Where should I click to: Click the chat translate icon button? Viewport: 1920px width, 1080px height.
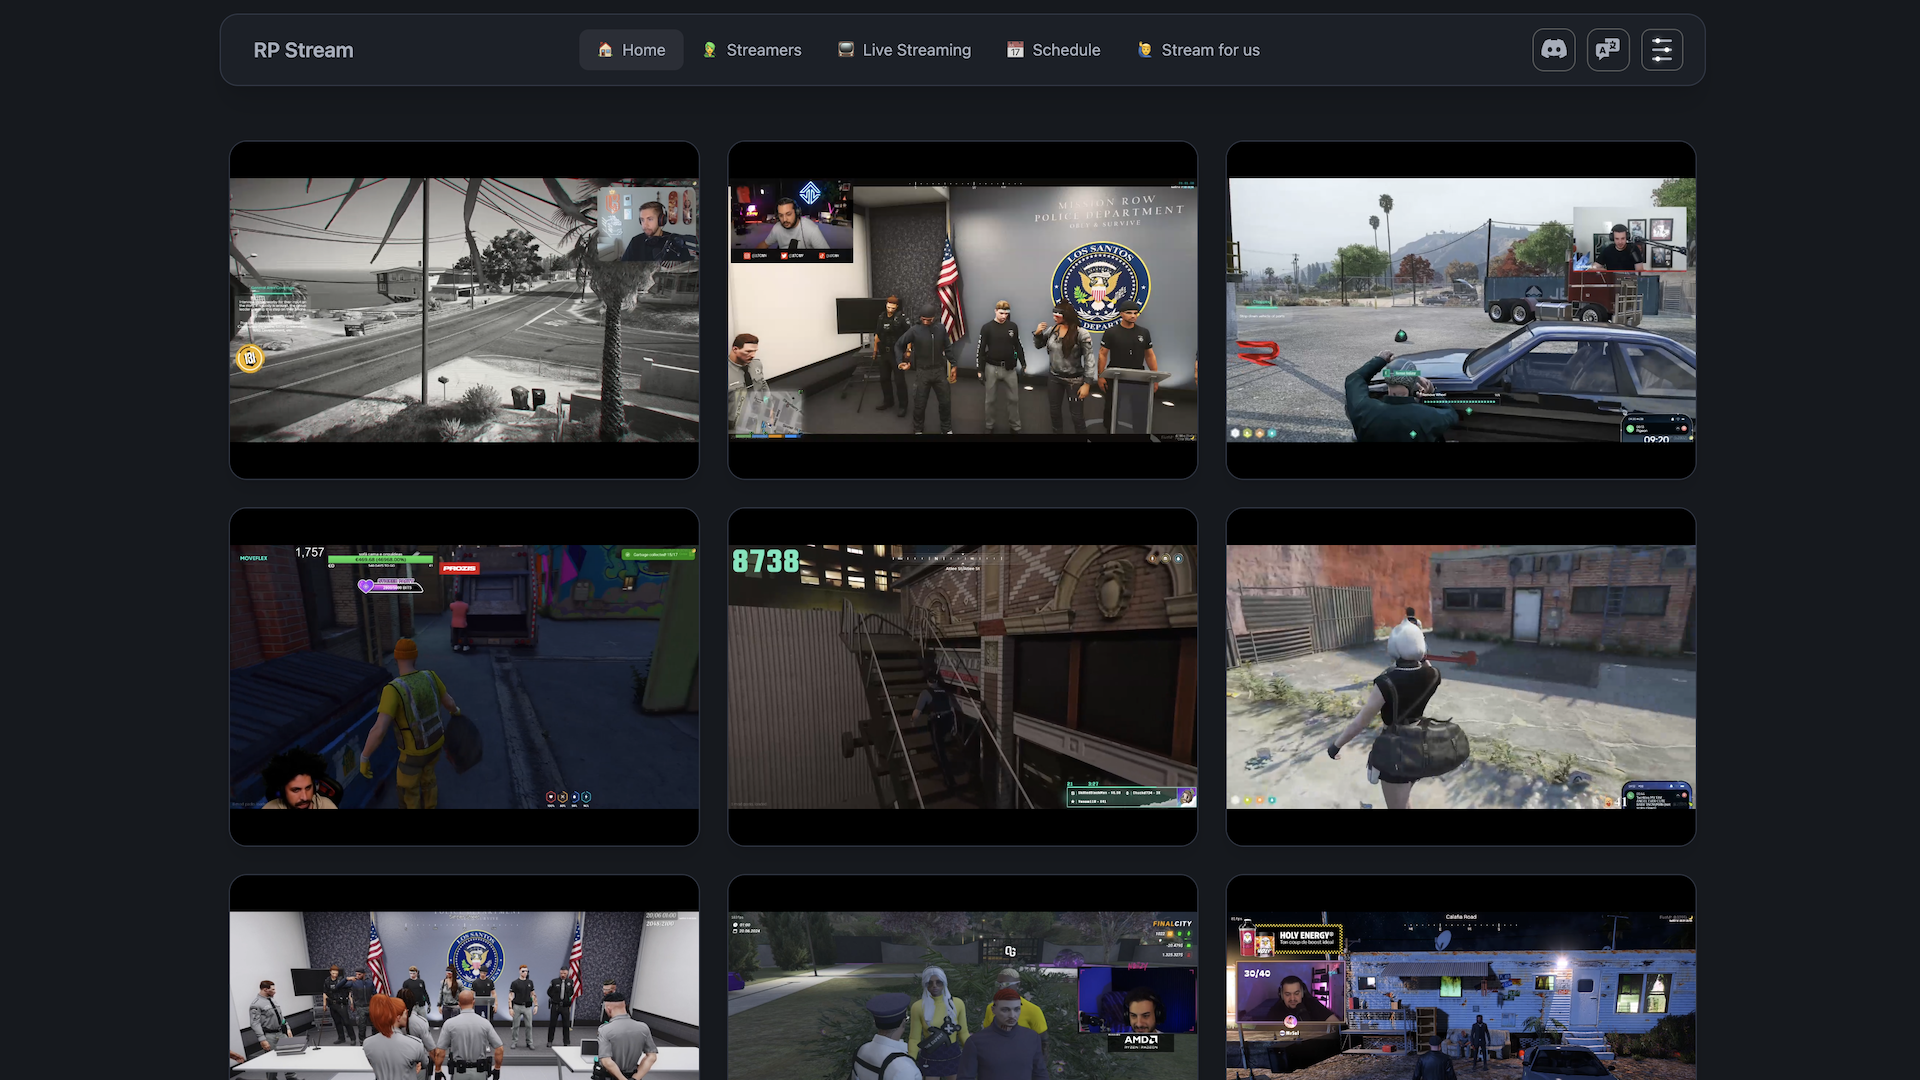[x=1607, y=50]
